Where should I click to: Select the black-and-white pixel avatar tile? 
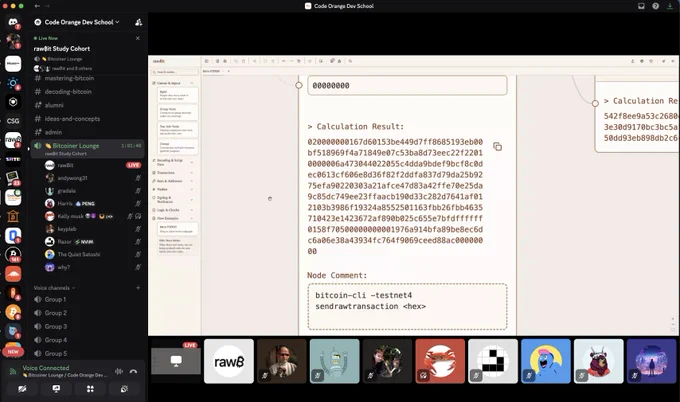click(493, 361)
